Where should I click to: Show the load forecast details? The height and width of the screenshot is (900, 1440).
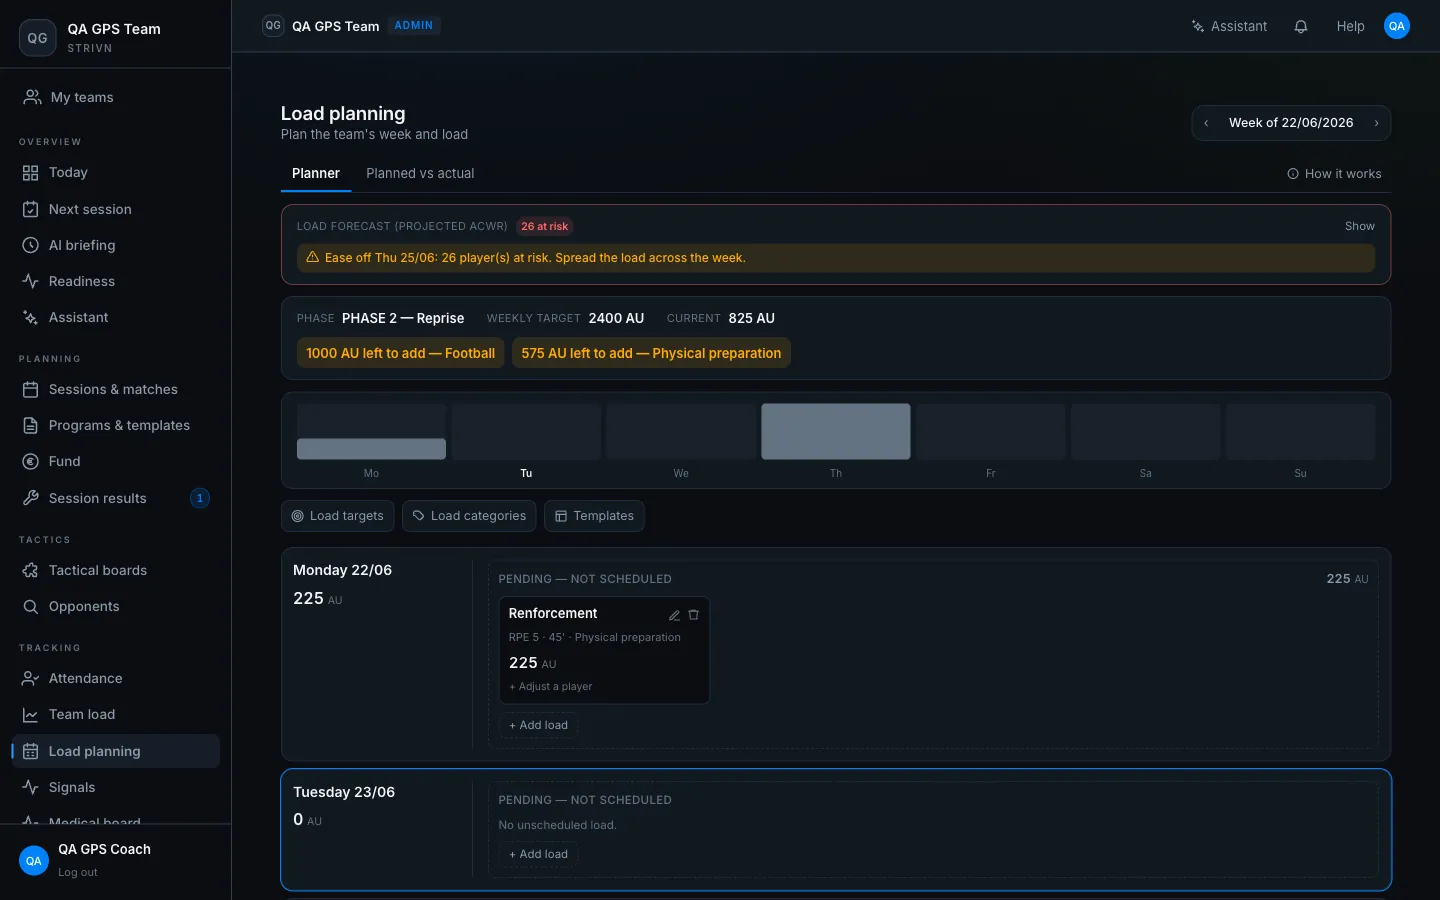1359,226
